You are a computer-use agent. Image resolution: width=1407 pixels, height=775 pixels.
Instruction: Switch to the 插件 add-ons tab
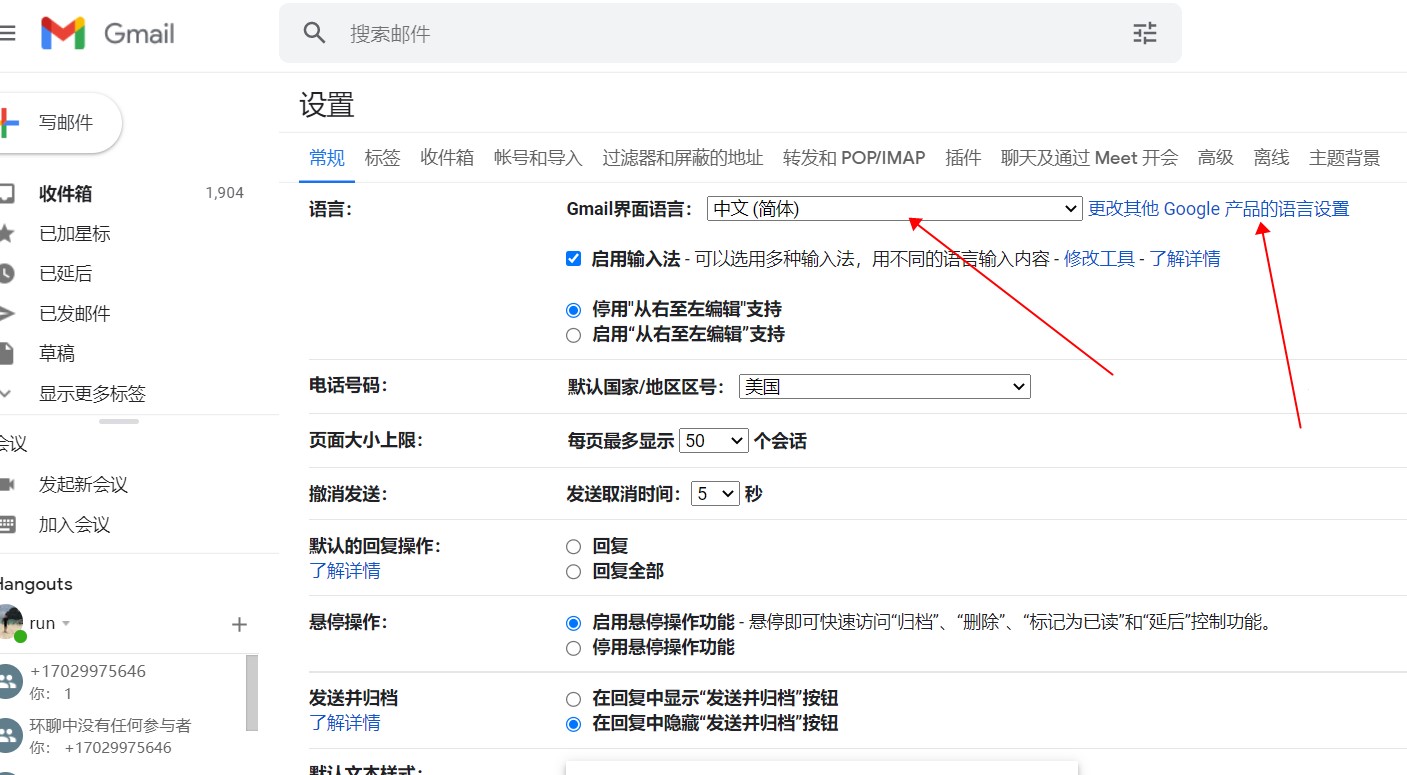963,157
